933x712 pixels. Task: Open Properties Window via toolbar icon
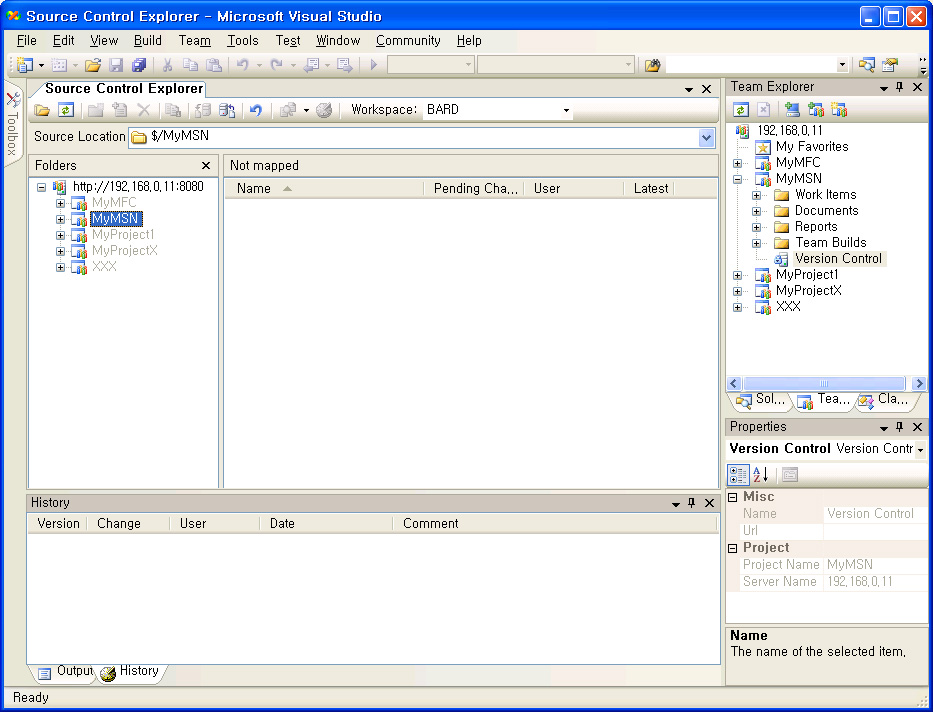(890, 65)
